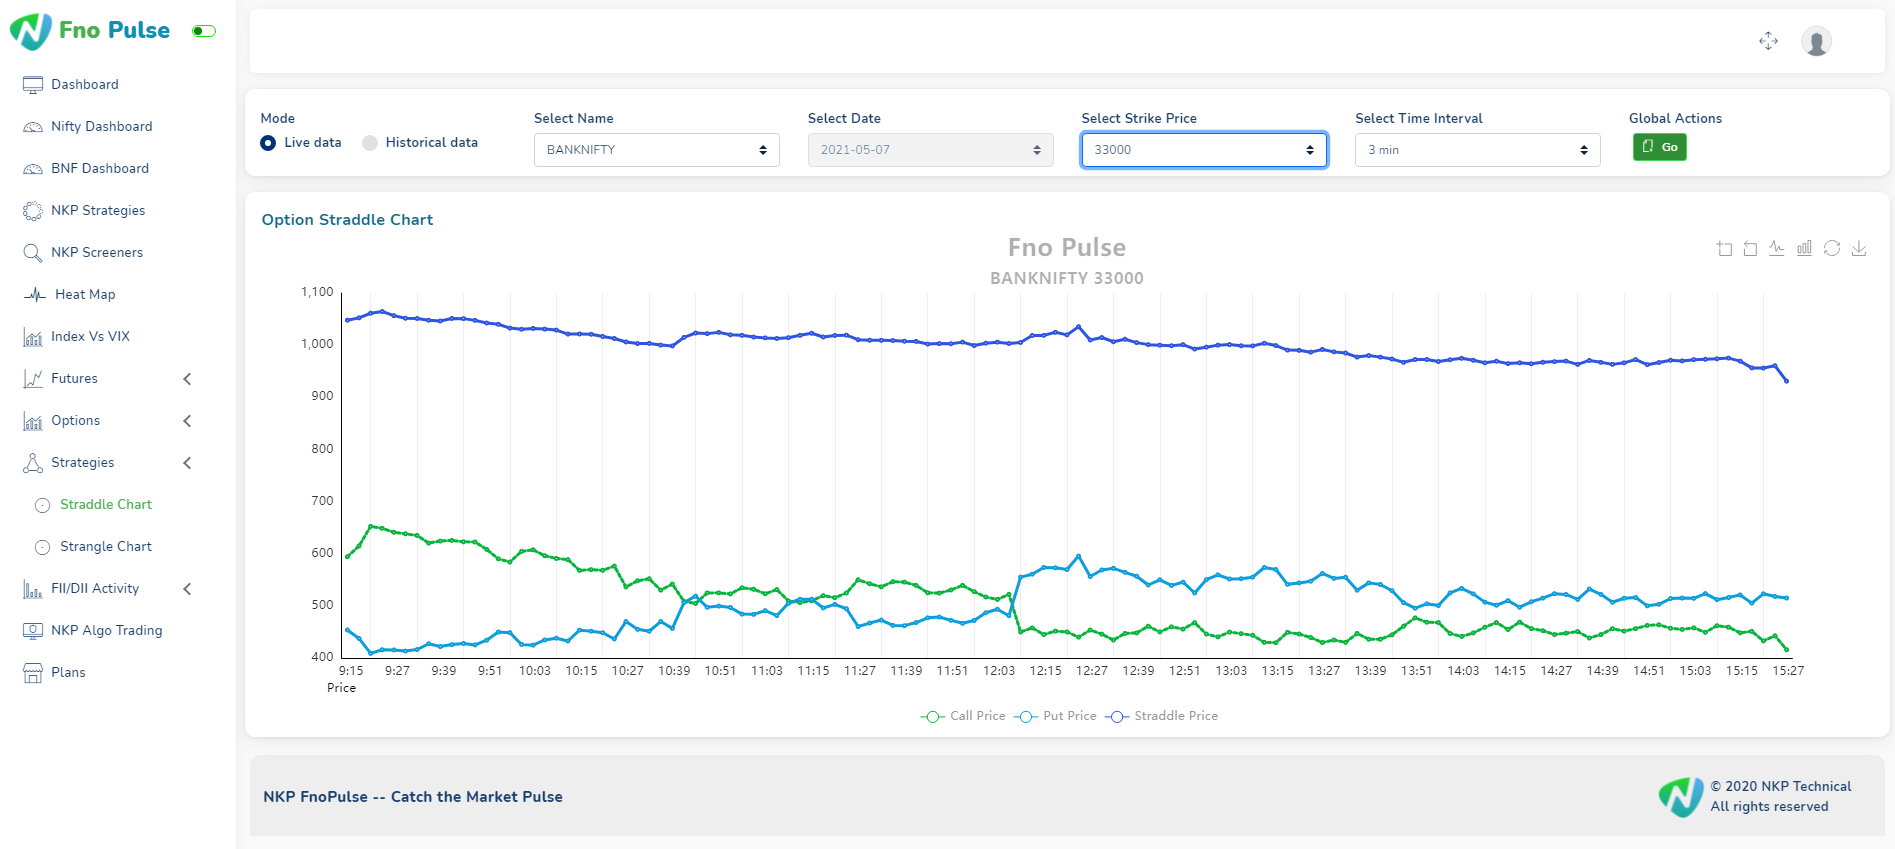Image resolution: width=1895 pixels, height=849 pixels.
Task: Click the 9:15 x-axis time label
Action: pyautogui.click(x=351, y=671)
